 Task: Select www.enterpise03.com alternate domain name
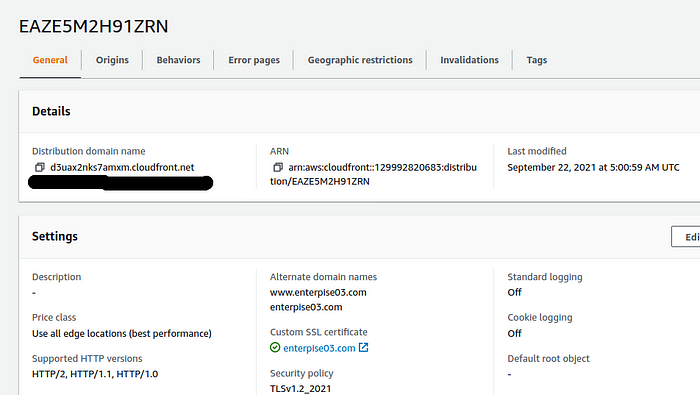click(x=318, y=292)
